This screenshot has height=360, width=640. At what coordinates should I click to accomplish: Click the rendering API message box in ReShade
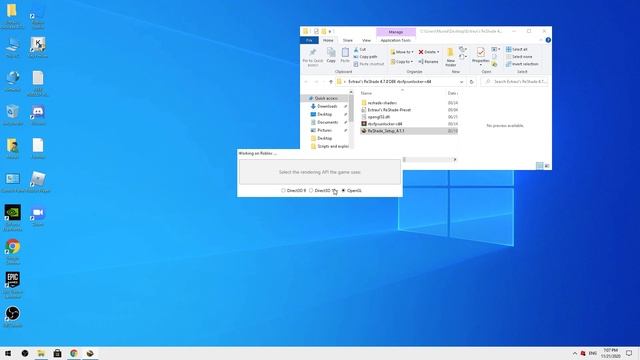(320, 172)
